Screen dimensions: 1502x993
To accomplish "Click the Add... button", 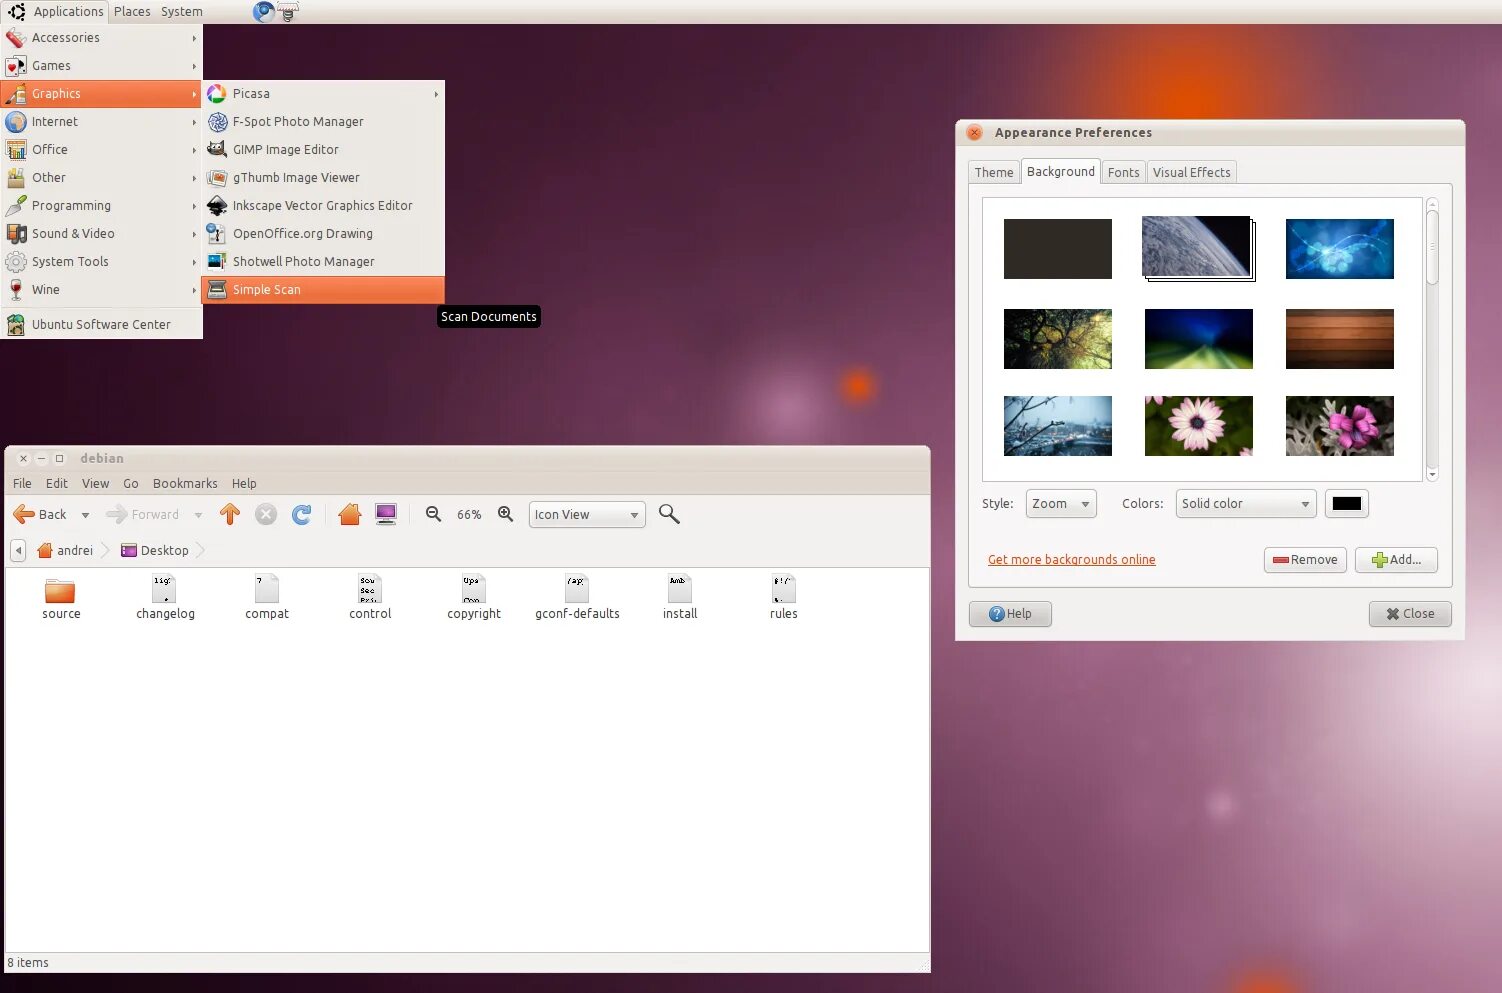I will (1396, 560).
